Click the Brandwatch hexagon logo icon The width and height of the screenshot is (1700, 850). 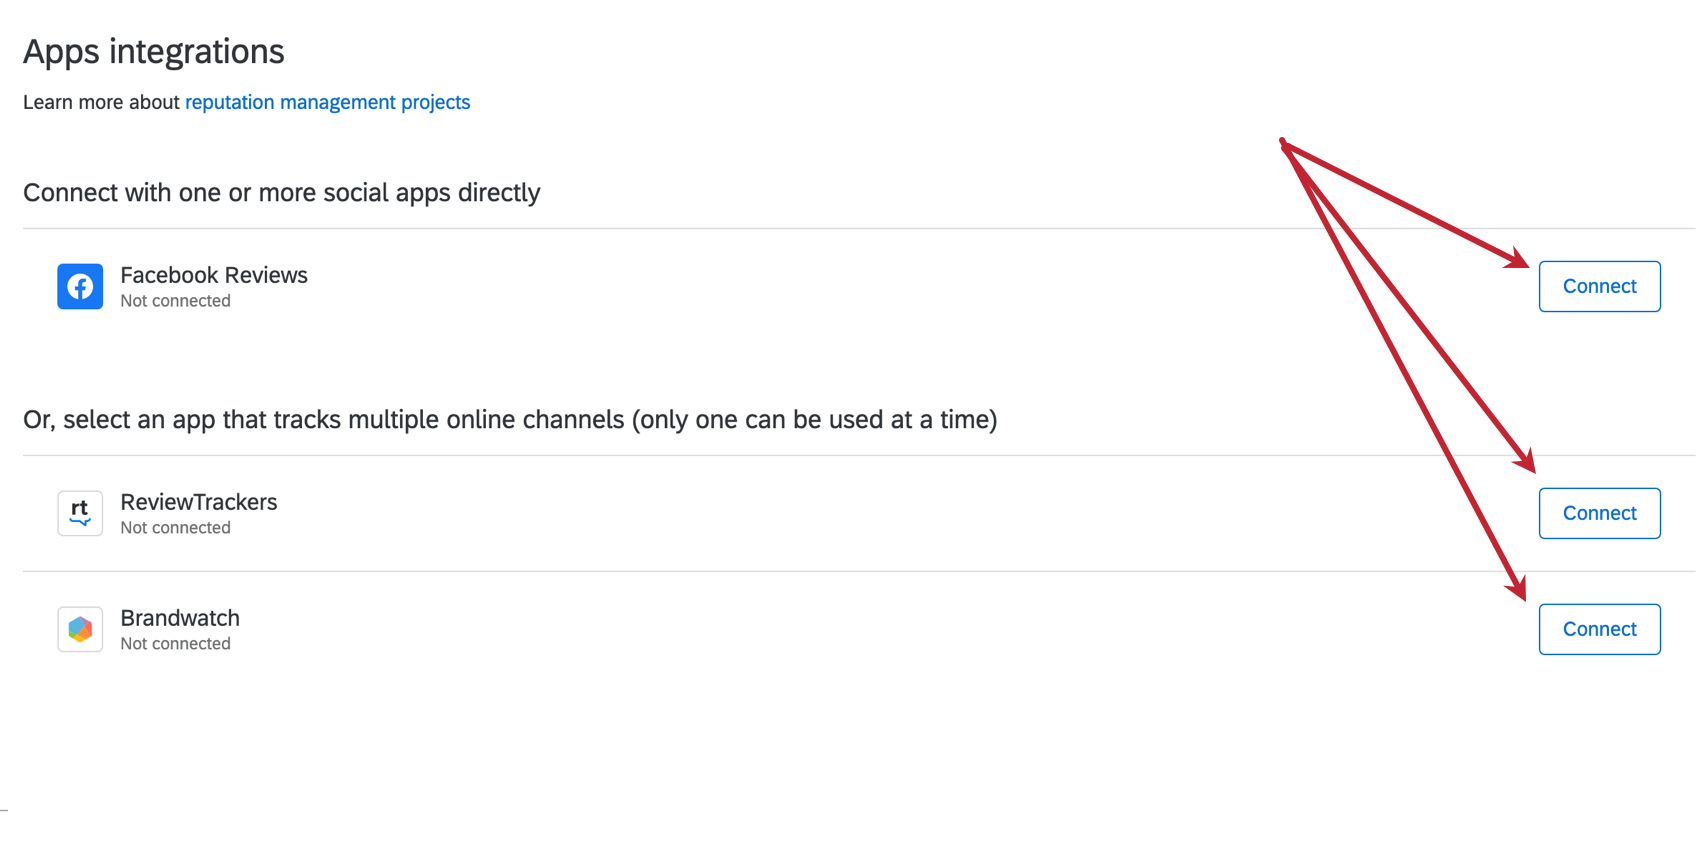click(80, 629)
